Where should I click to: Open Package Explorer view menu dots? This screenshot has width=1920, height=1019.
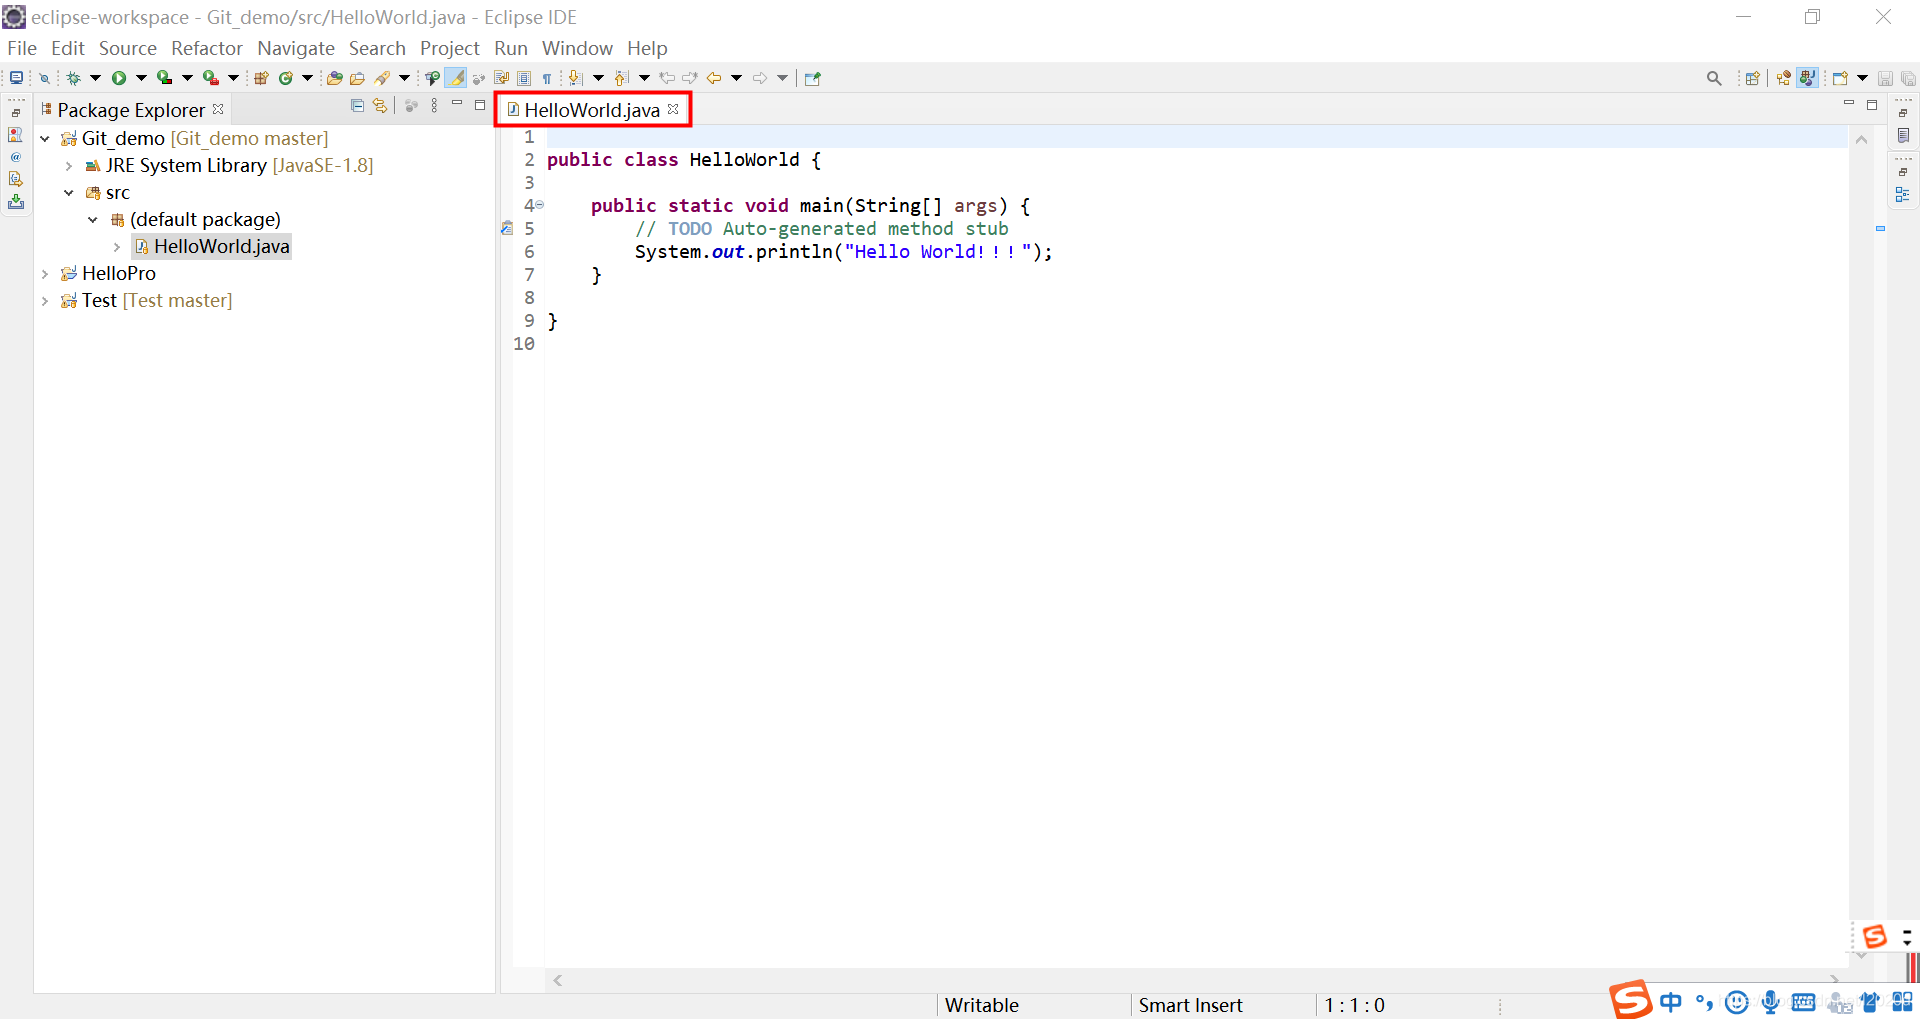434,105
